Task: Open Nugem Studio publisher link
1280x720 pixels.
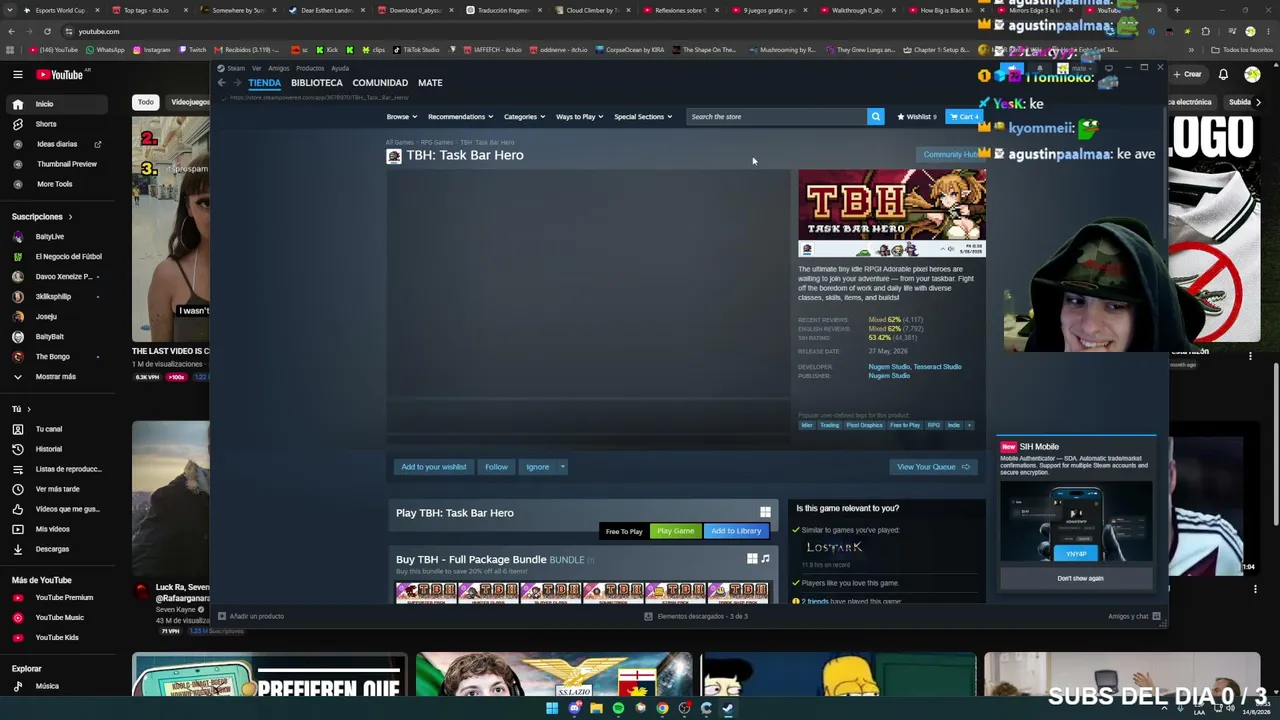Action: click(889, 376)
